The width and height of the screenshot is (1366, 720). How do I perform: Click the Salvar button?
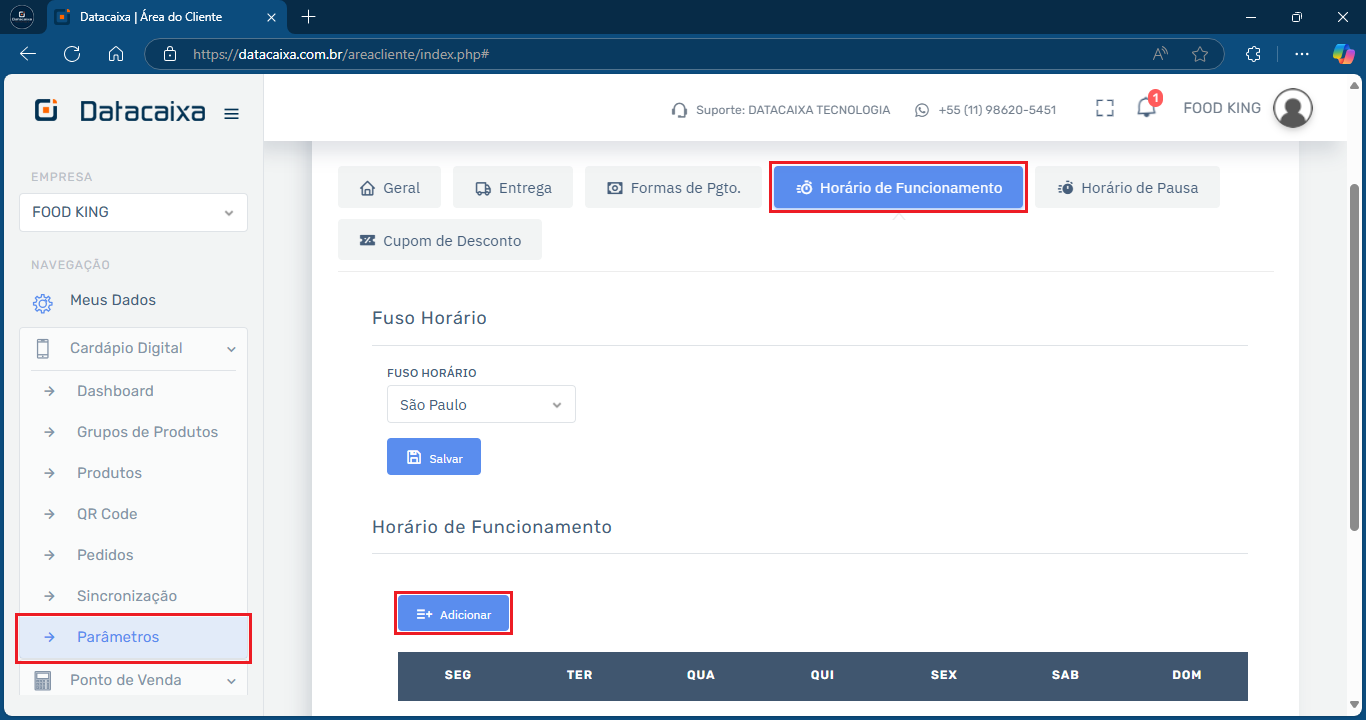click(434, 457)
